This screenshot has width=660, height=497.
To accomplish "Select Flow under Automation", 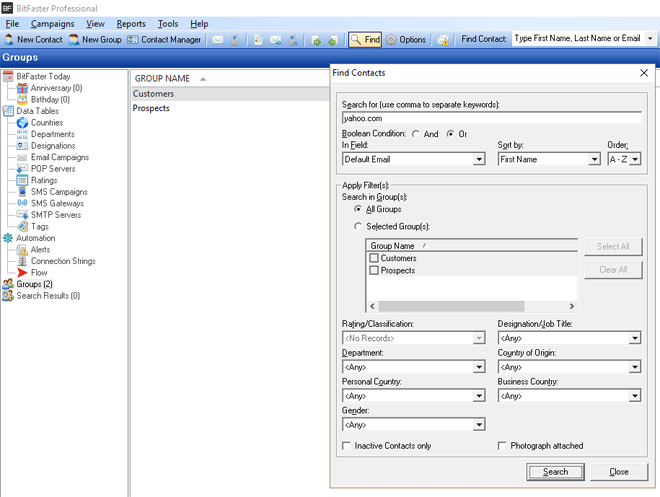I will [38, 273].
